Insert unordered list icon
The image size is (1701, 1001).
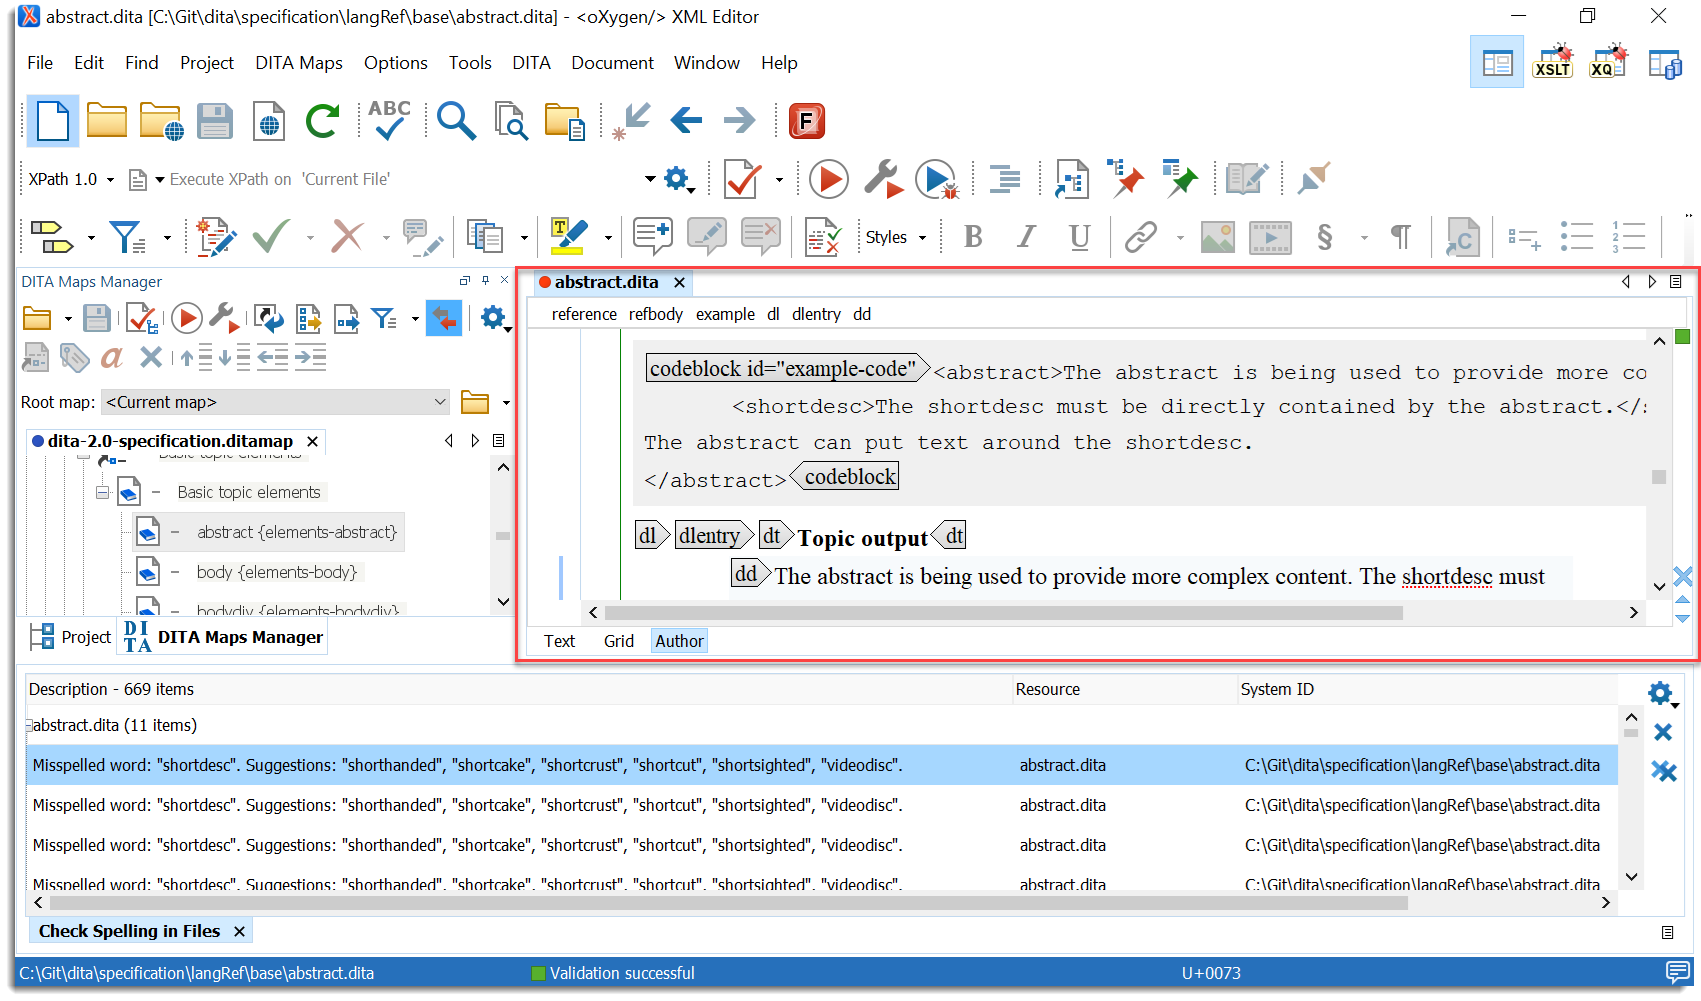click(x=1577, y=237)
